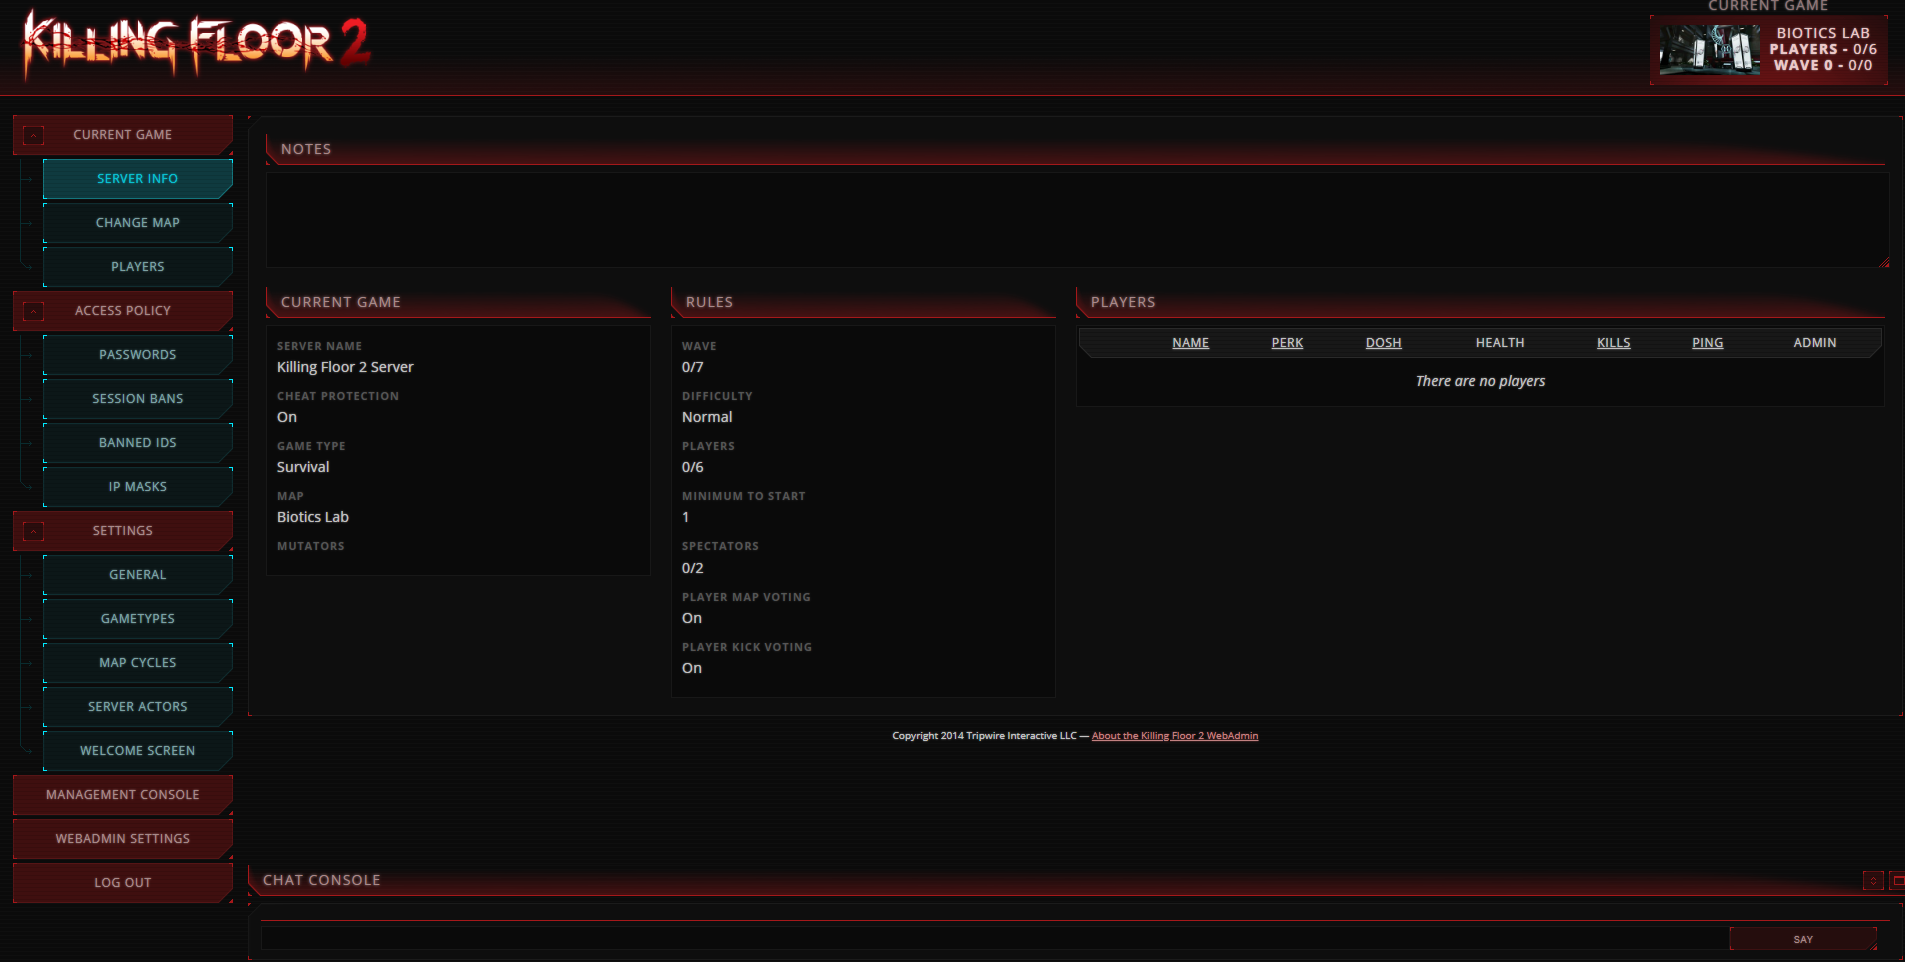The height and width of the screenshot is (962, 1905).
Task: Collapse the Current Game menu section
Action: pos(33,135)
